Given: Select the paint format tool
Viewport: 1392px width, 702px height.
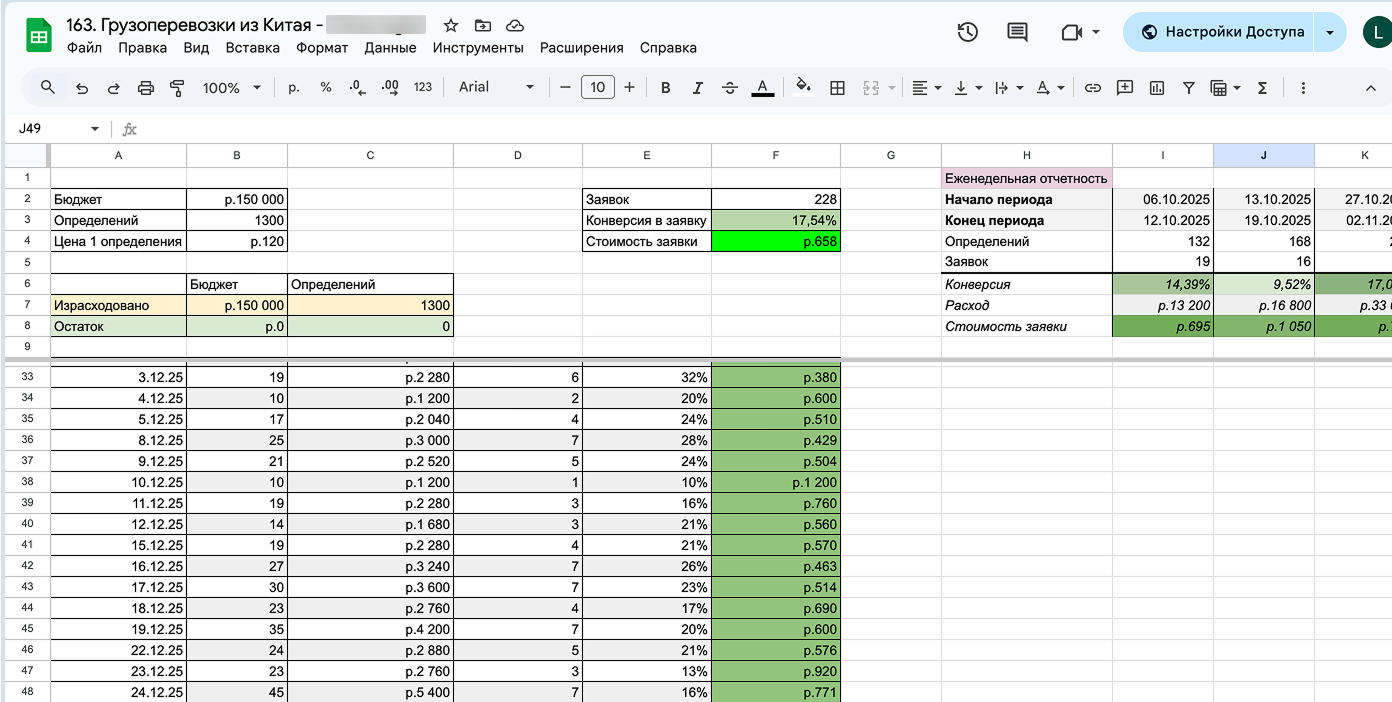Looking at the screenshot, I should tap(177, 88).
